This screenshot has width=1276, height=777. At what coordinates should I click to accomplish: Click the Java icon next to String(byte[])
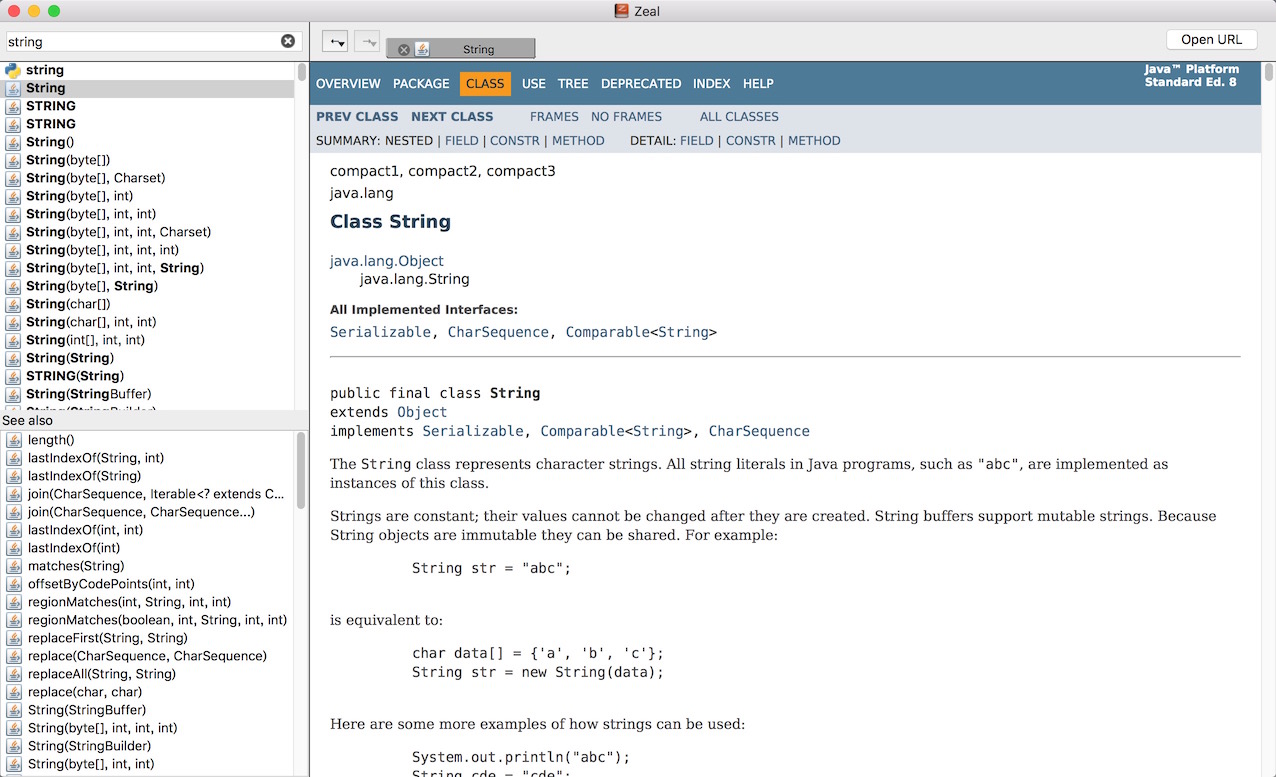(x=11, y=160)
